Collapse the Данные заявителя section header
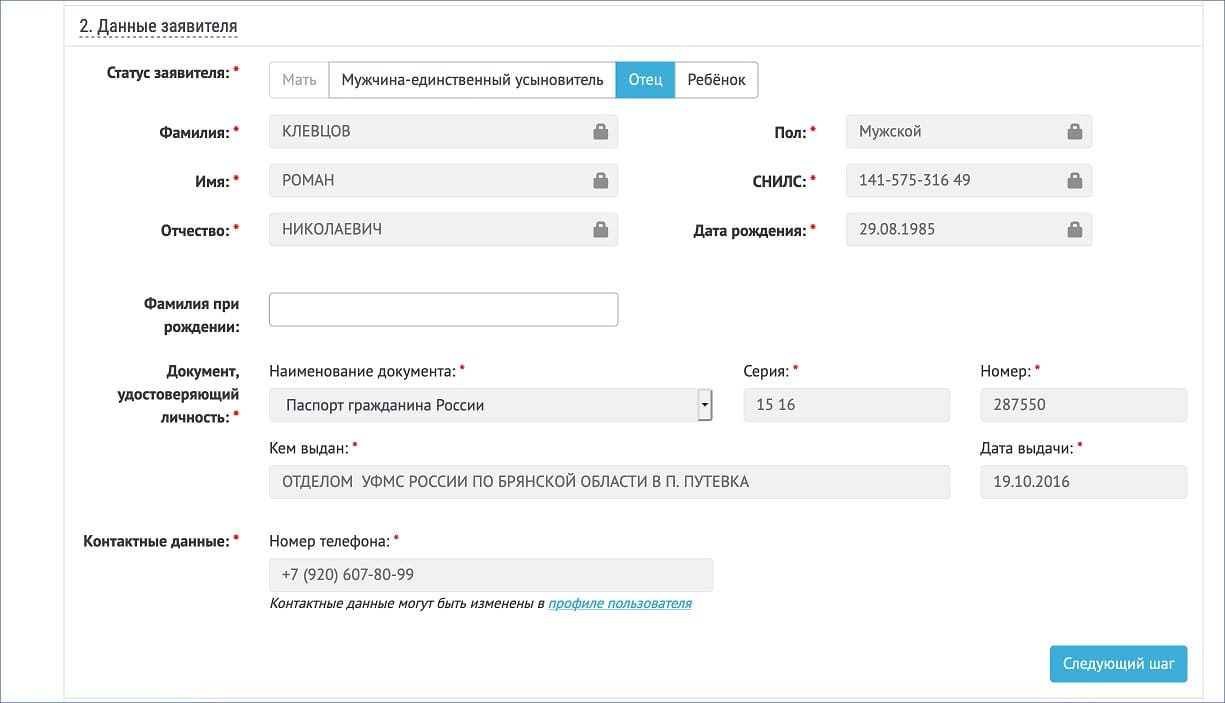 (158, 26)
